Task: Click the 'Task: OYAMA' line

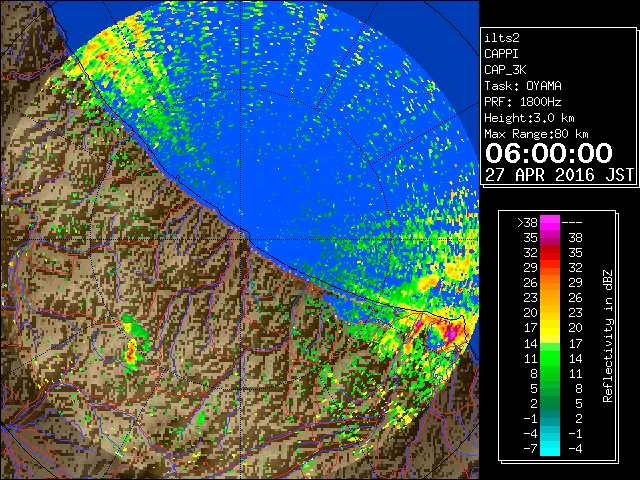Action: click(x=523, y=86)
